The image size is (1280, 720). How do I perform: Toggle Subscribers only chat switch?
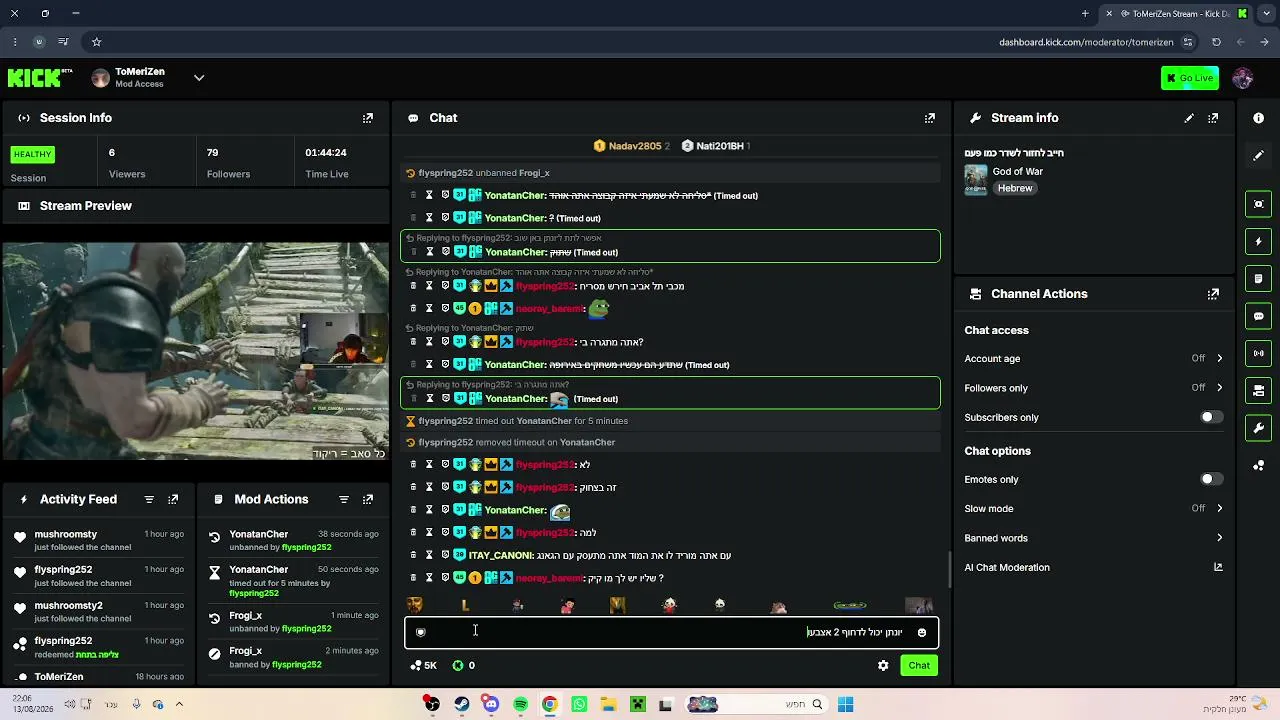[x=1211, y=417]
